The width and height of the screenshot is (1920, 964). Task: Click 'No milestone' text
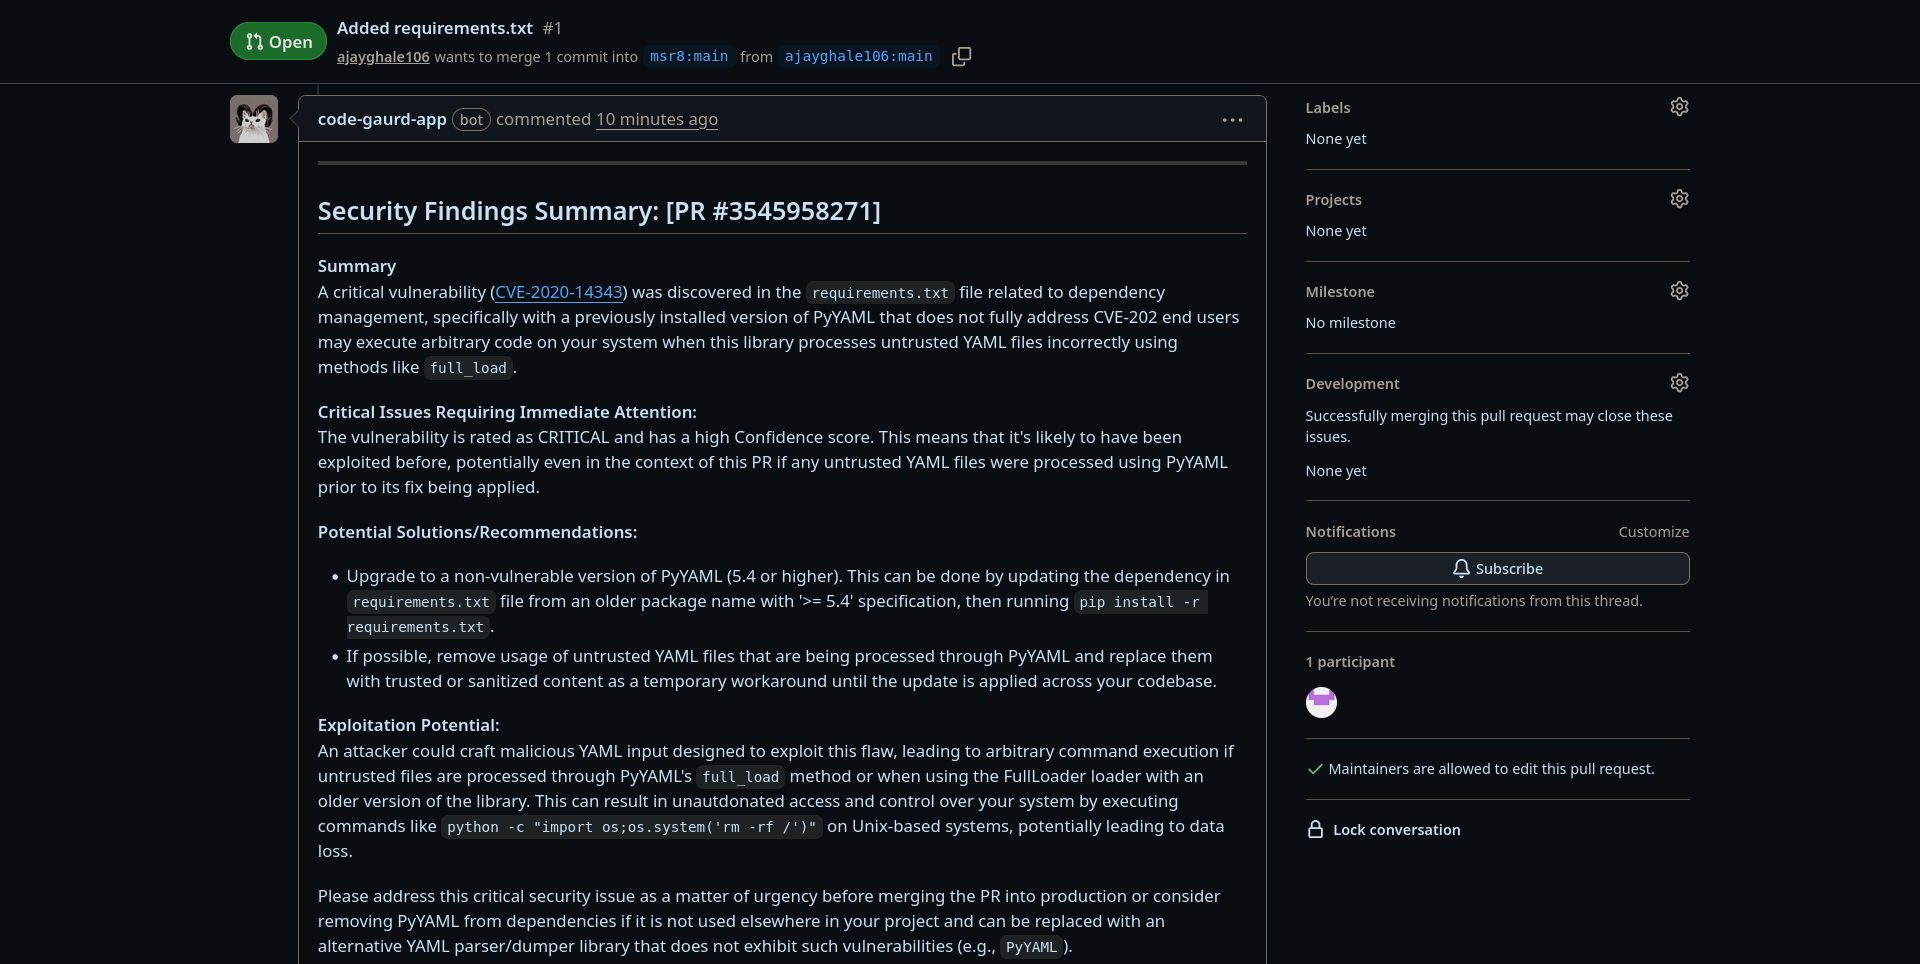[1350, 323]
